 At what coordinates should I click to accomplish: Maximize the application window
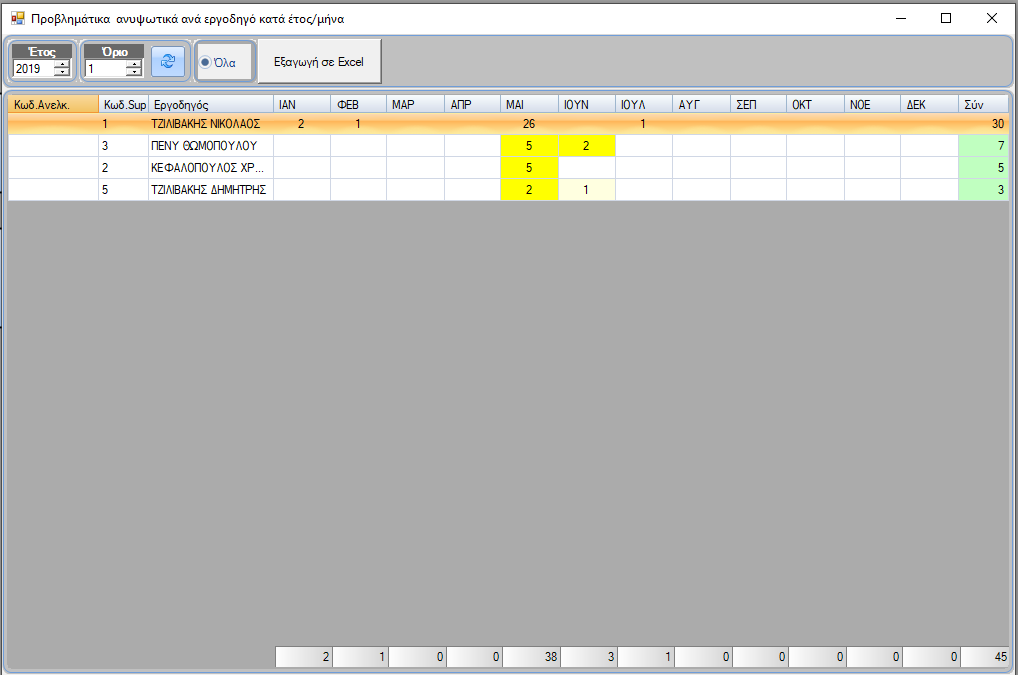(946, 18)
